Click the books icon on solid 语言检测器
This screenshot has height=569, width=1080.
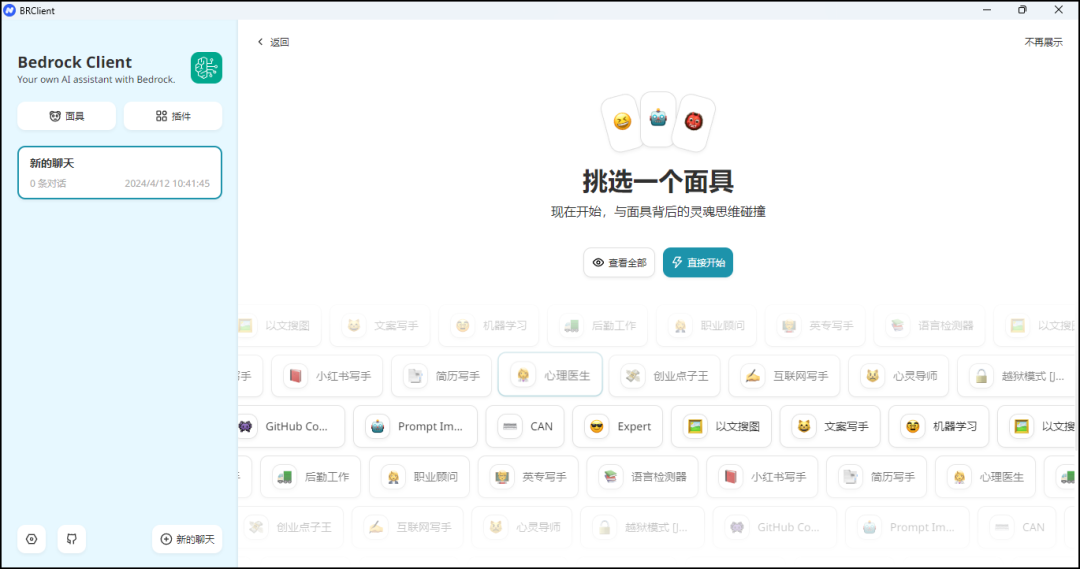point(611,477)
